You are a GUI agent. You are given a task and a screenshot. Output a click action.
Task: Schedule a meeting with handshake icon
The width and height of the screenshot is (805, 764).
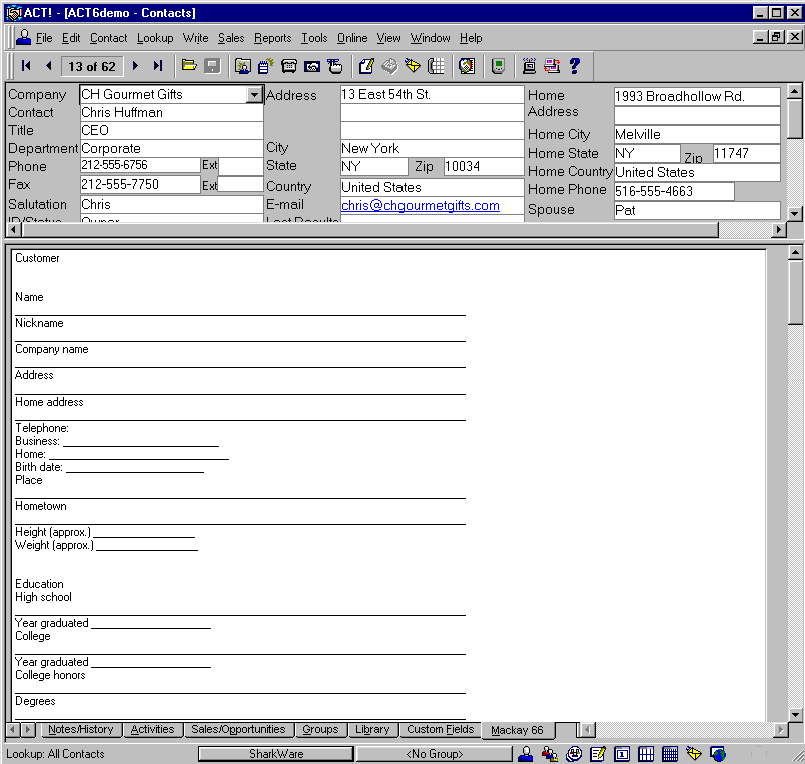(312, 66)
